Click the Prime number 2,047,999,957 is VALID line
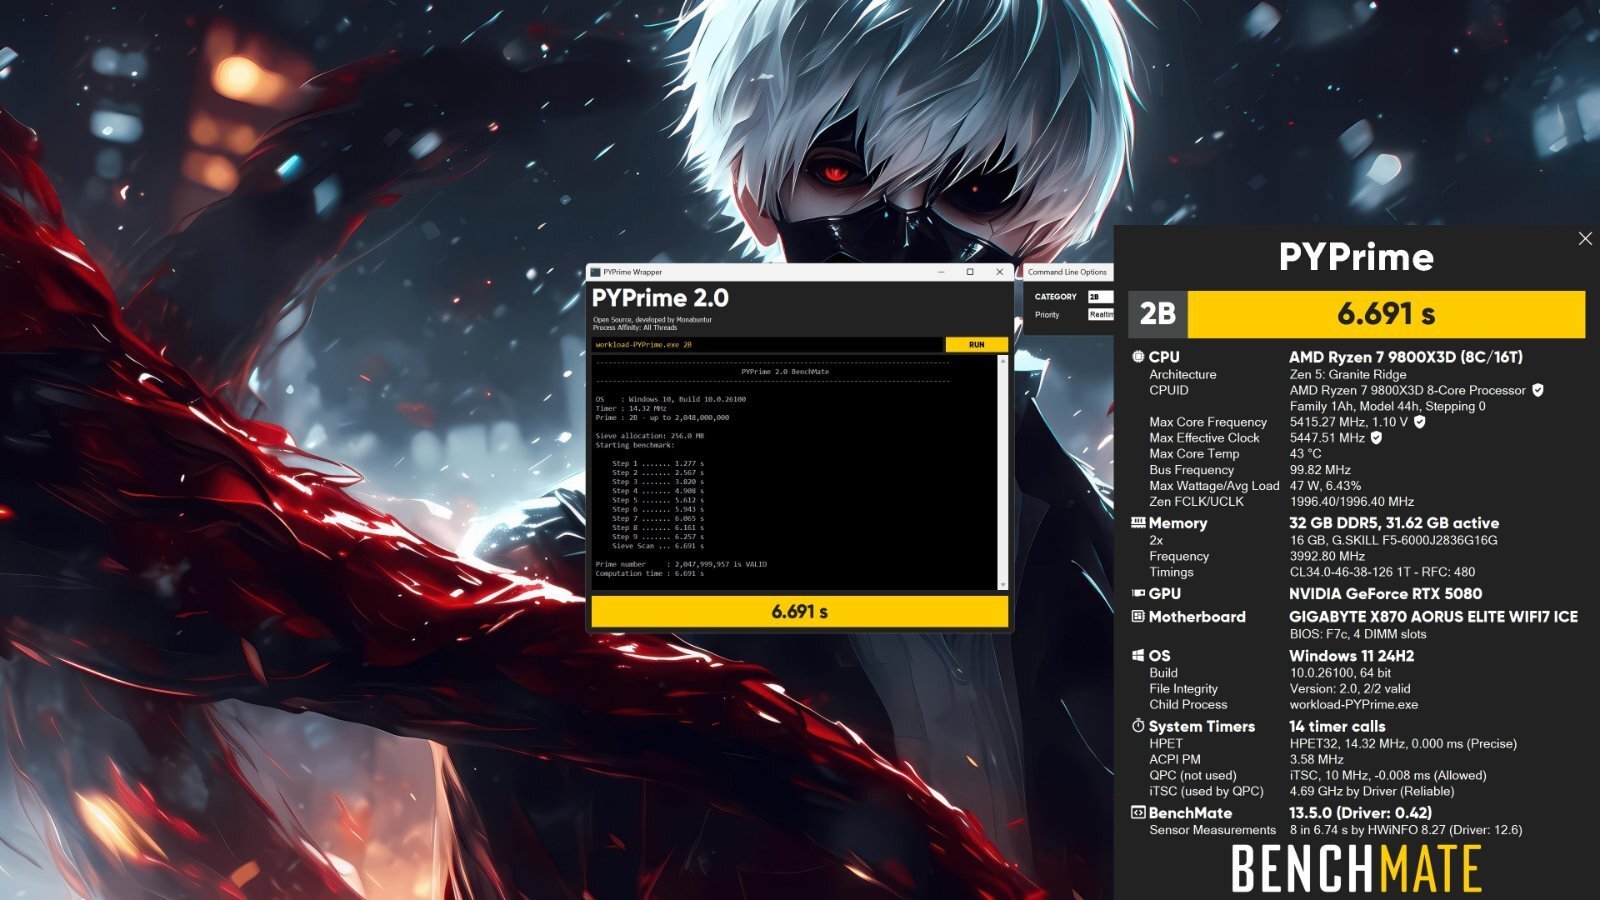This screenshot has width=1600, height=900. (681, 564)
